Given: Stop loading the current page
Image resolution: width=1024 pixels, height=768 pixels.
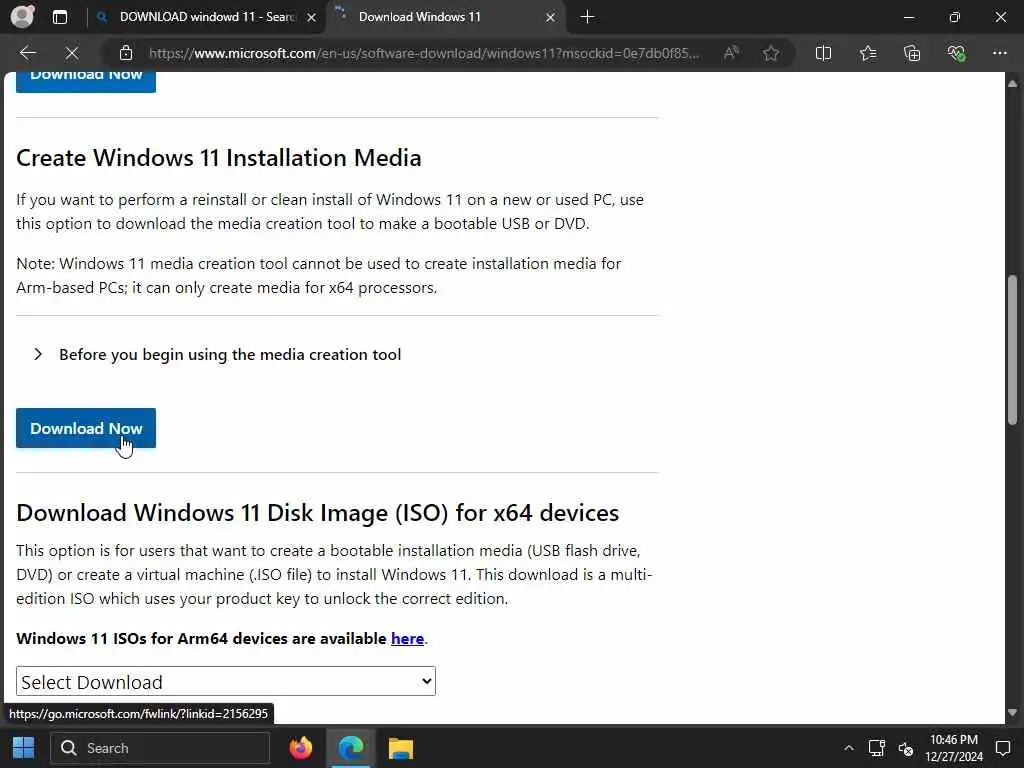Looking at the screenshot, I should (x=72, y=53).
